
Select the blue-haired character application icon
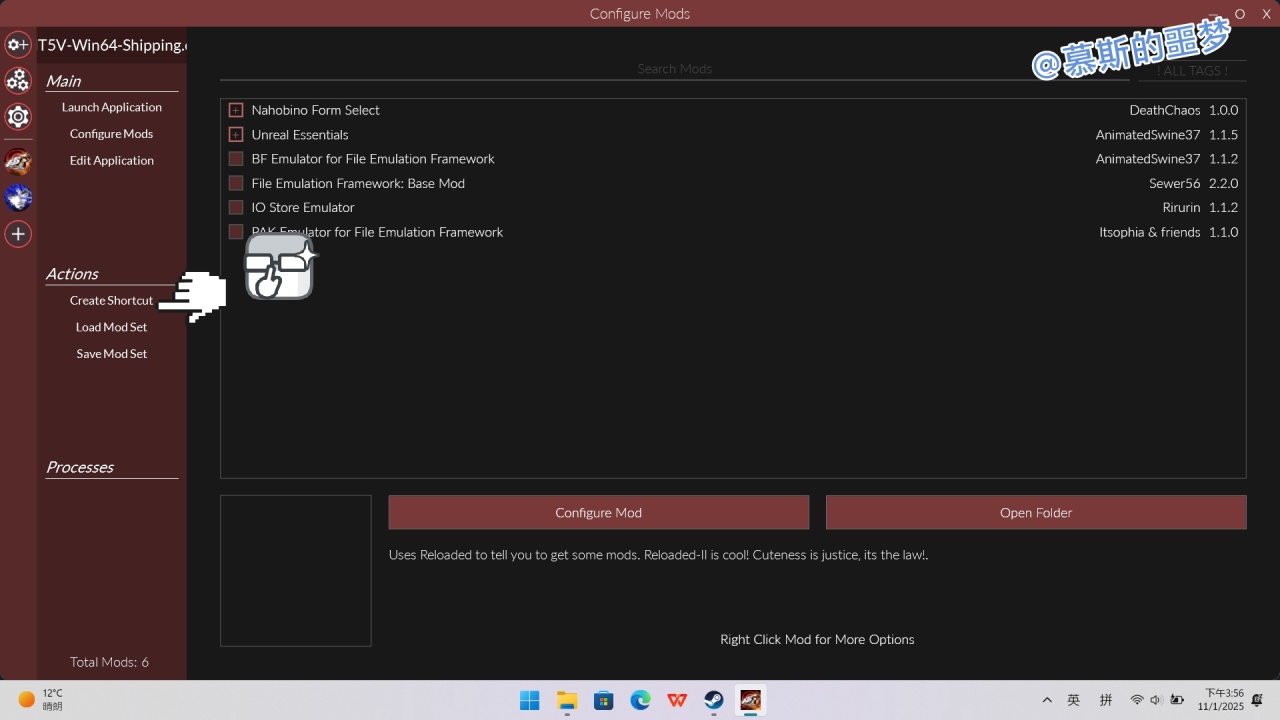[x=18, y=197]
